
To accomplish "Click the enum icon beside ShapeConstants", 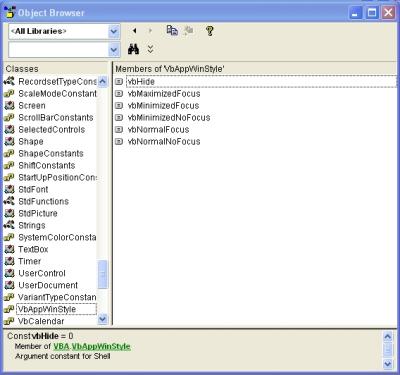I will tap(9, 153).
